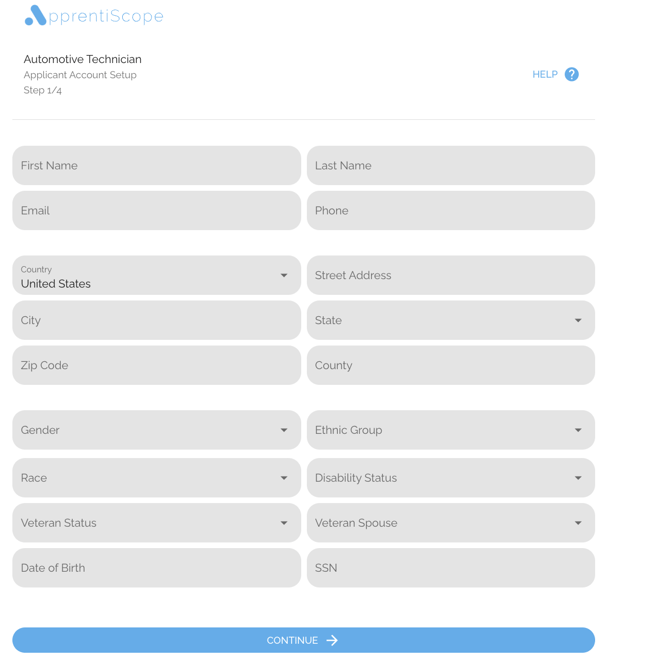Viewport: 670px width, 664px height.
Task: Click the HELP link
Action: pyautogui.click(x=544, y=74)
